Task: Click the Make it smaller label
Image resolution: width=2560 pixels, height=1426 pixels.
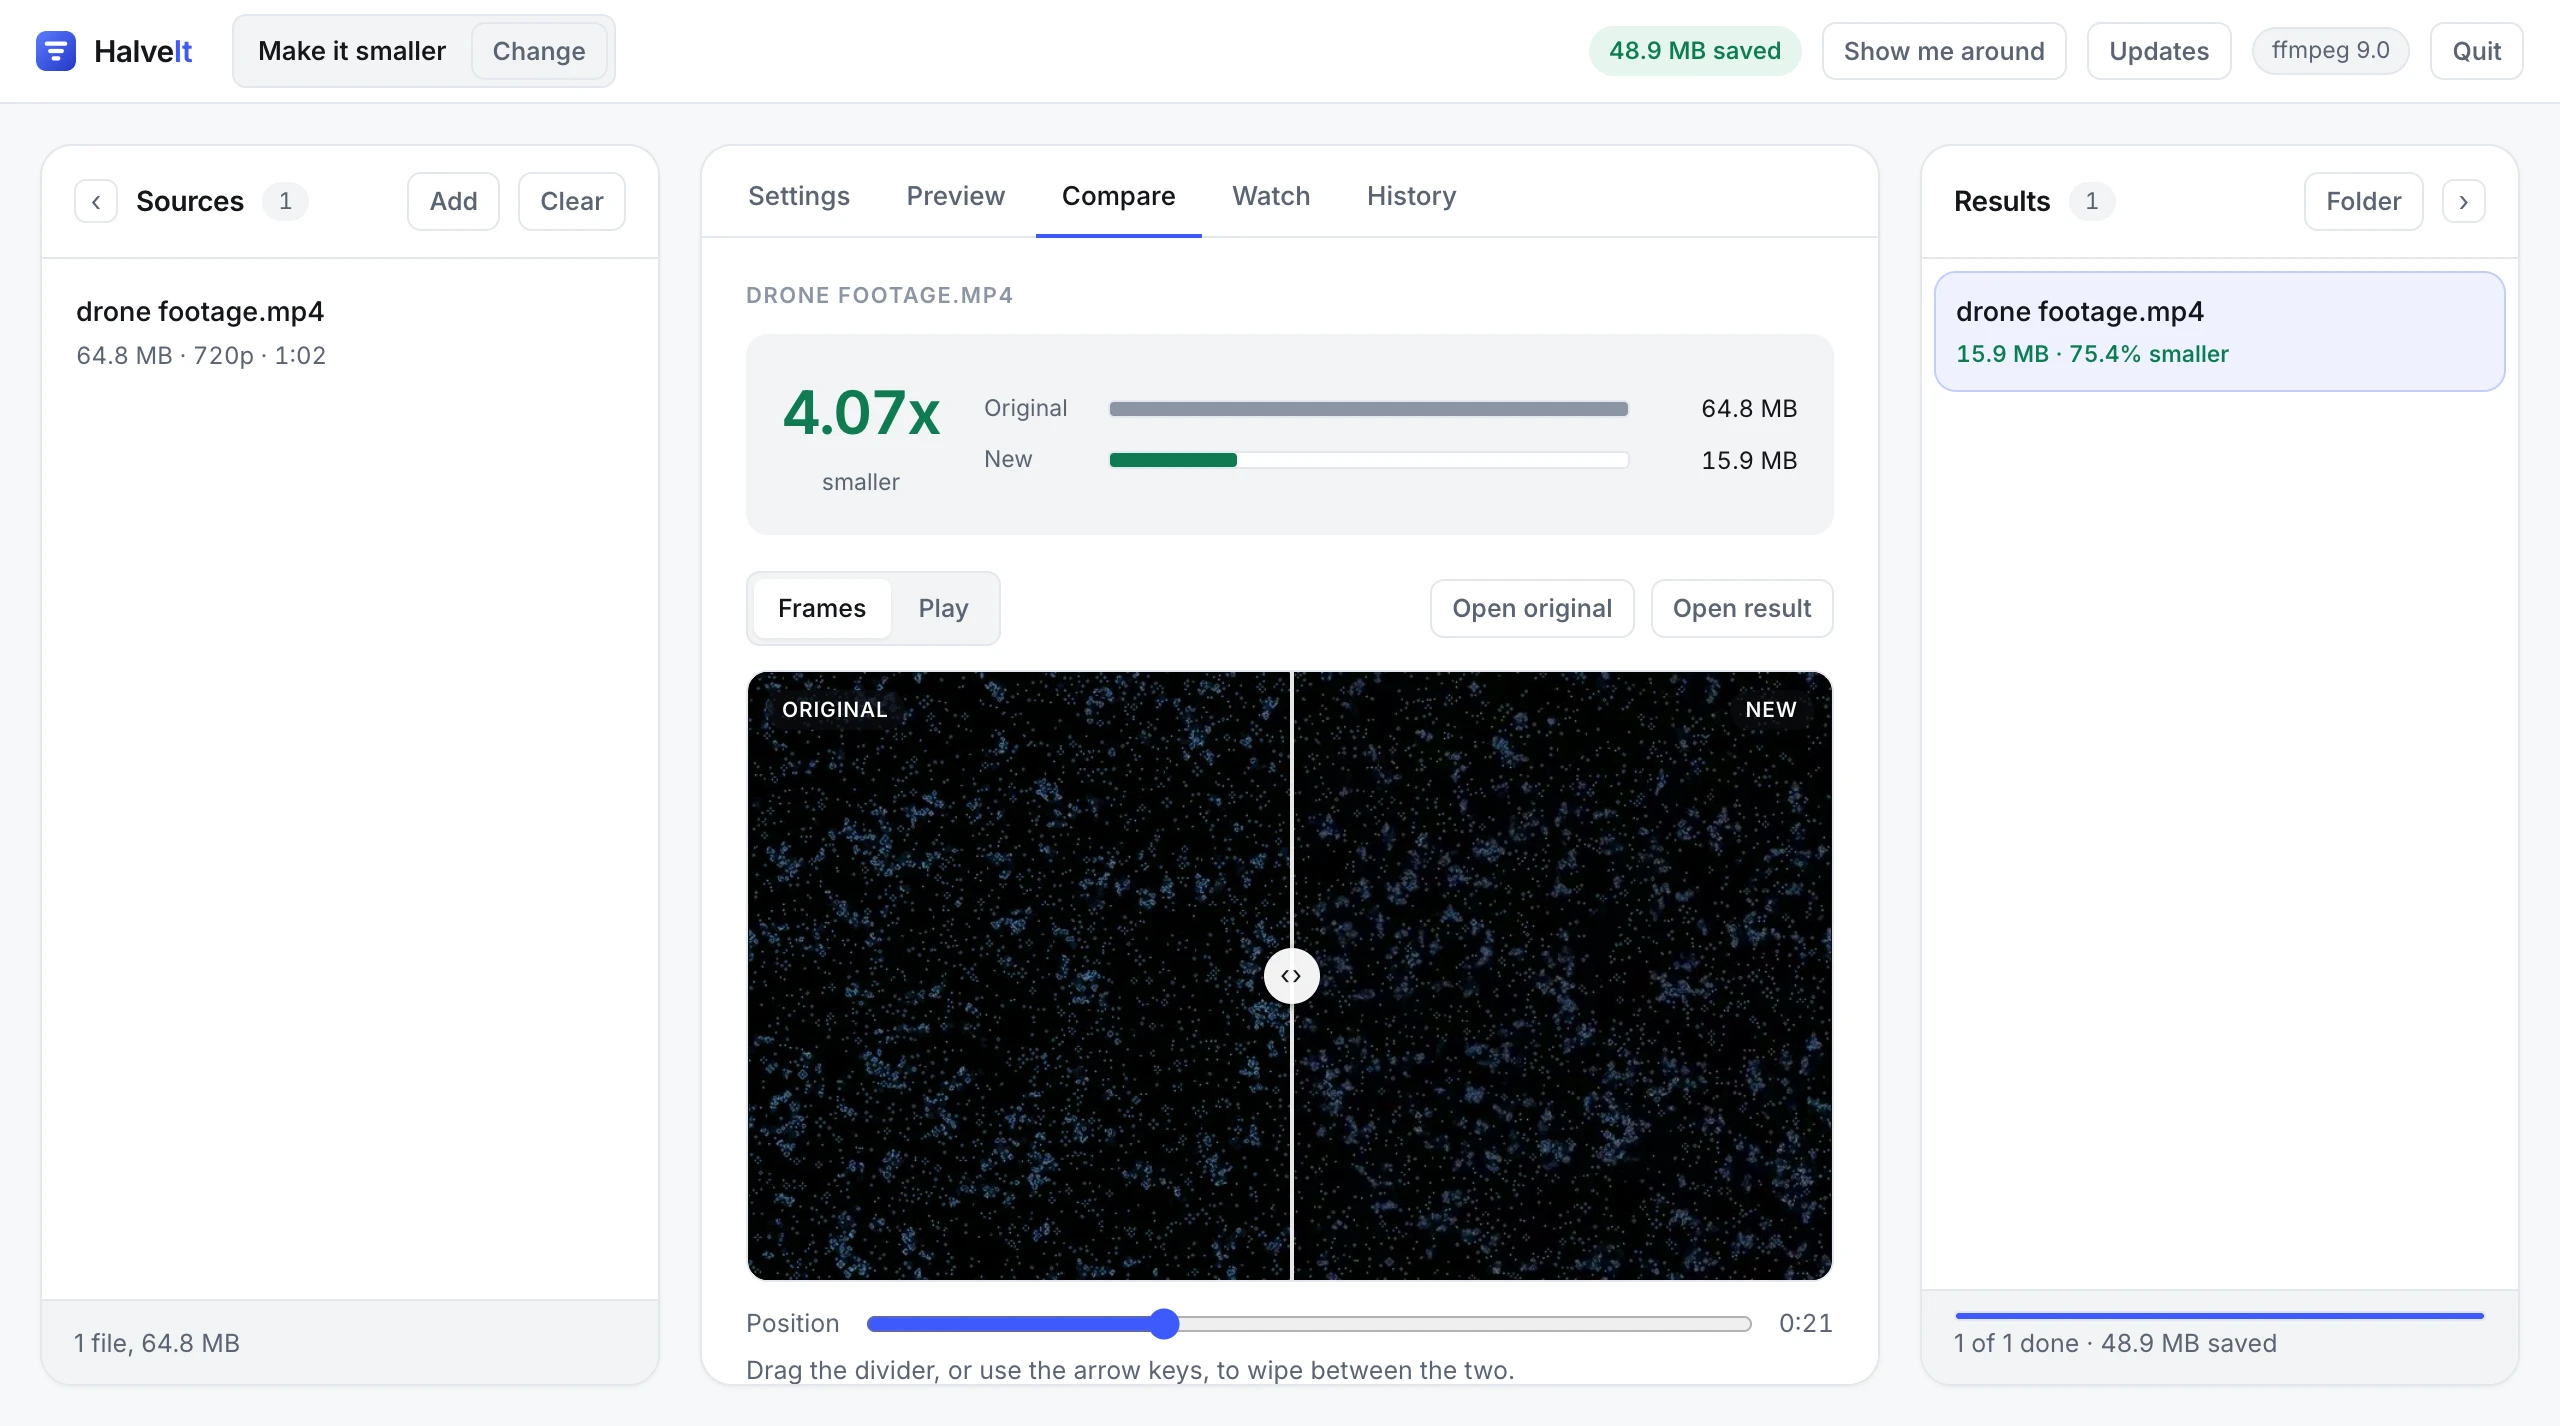Action: point(352,51)
